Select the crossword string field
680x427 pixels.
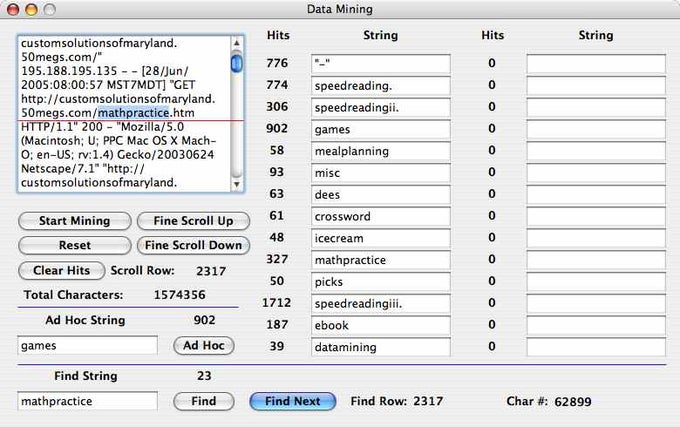tap(380, 216)
